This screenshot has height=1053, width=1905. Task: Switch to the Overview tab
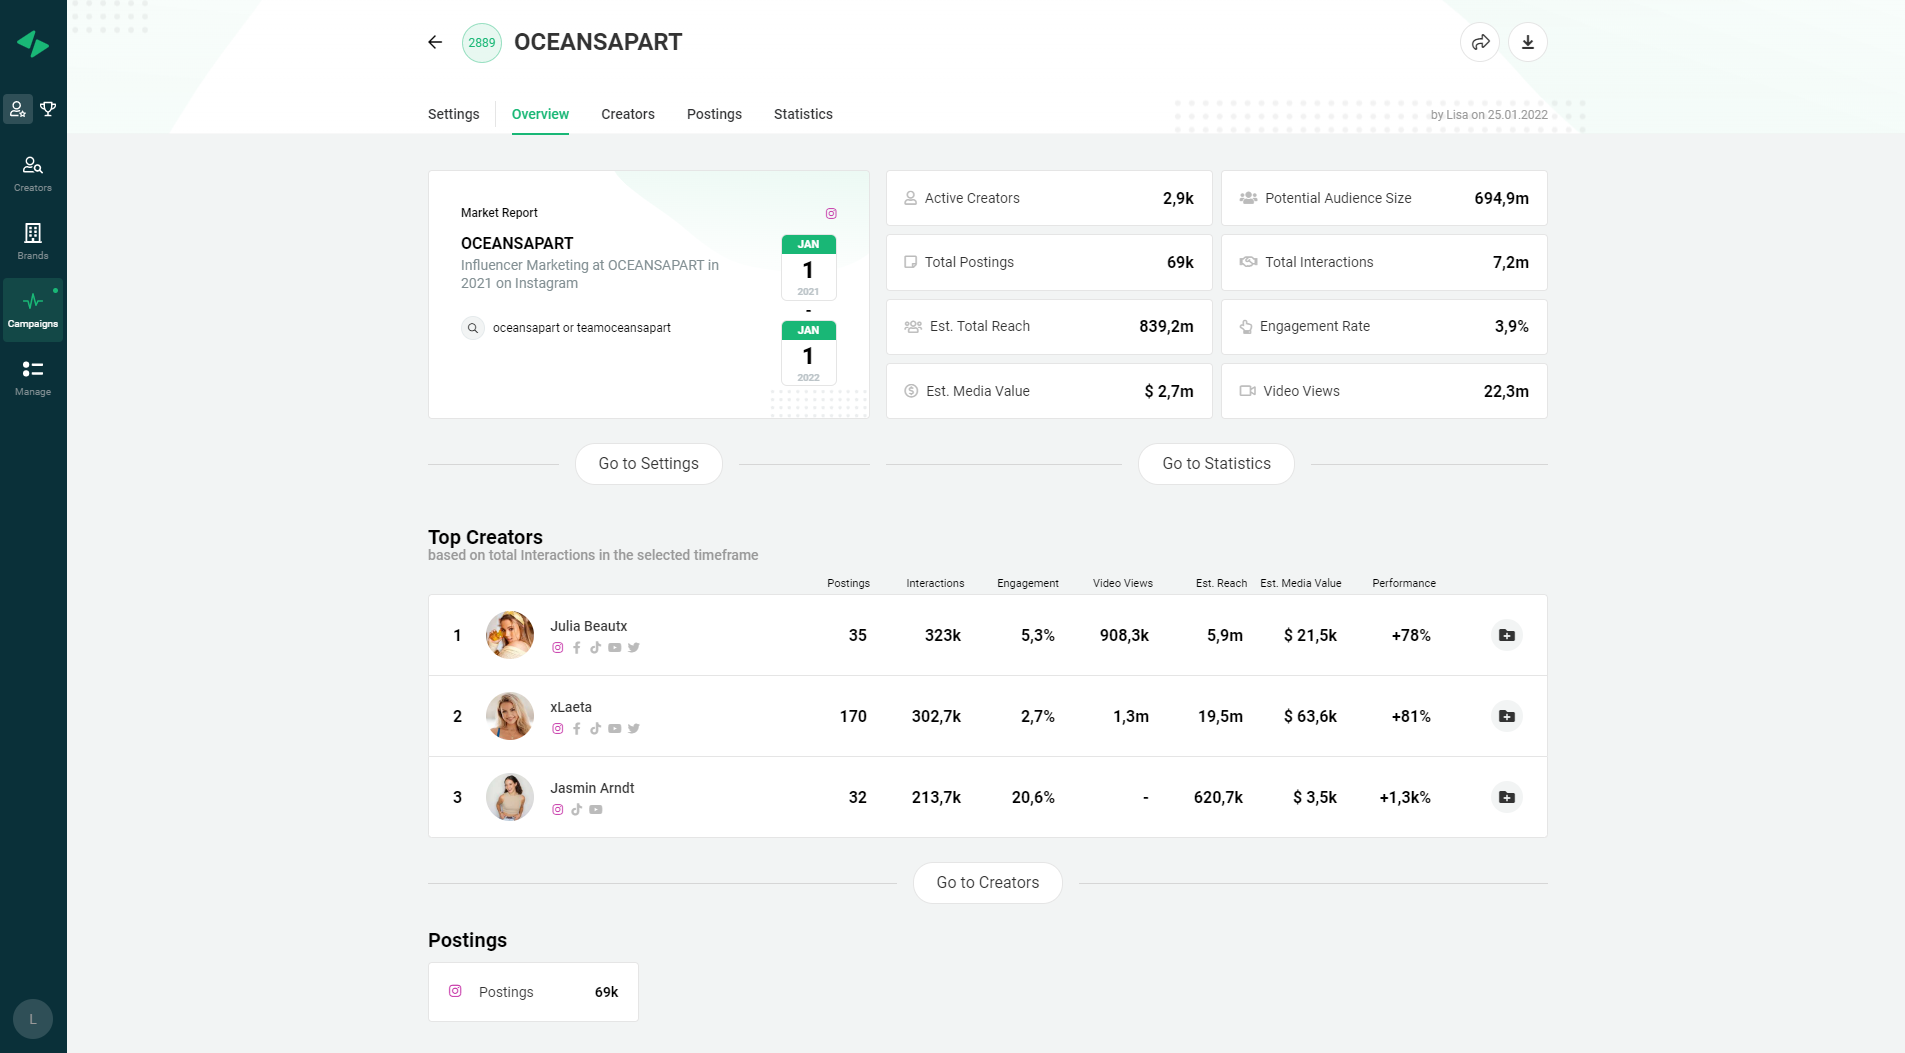click(x=540, y=114)
